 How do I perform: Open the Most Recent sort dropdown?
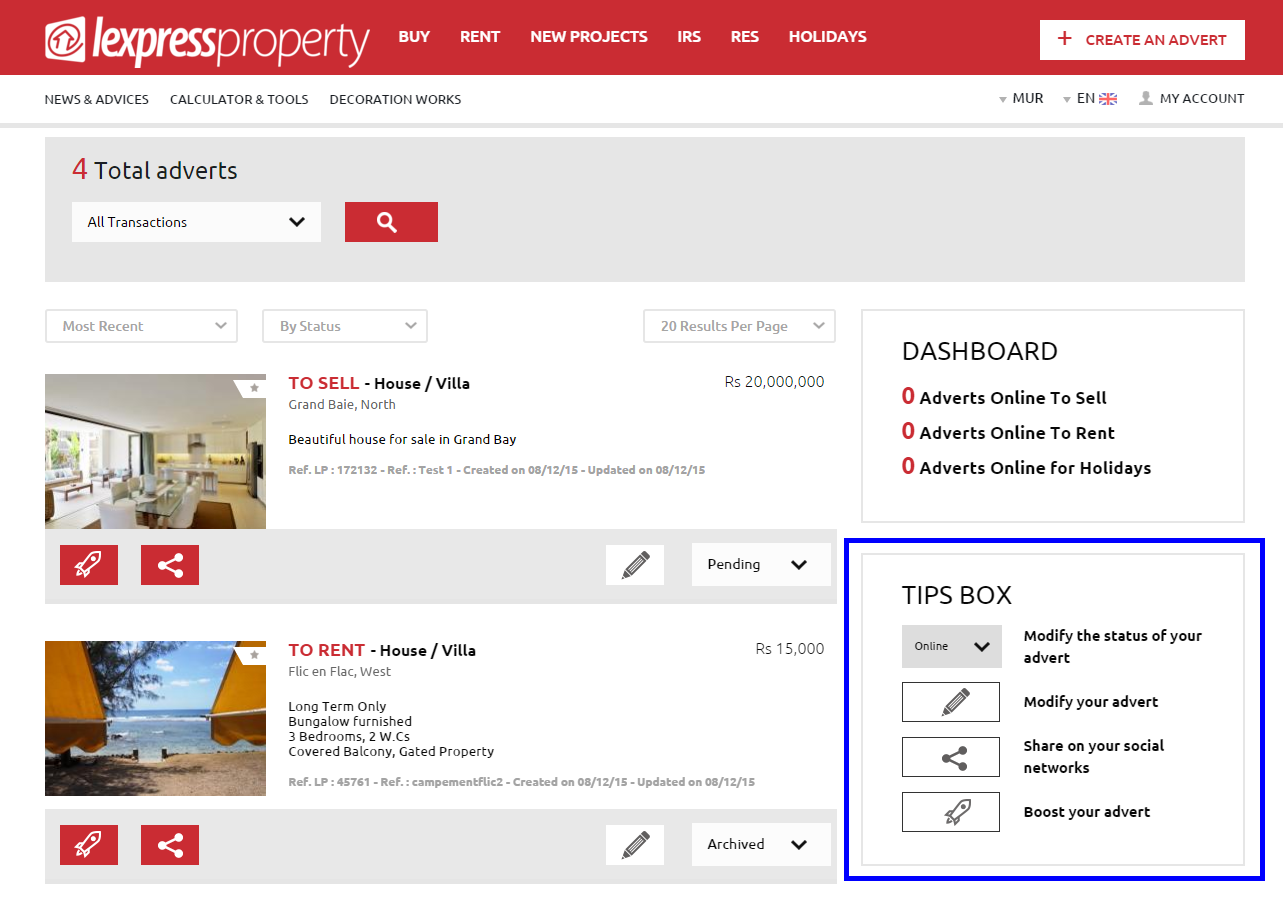click(141, 326)
